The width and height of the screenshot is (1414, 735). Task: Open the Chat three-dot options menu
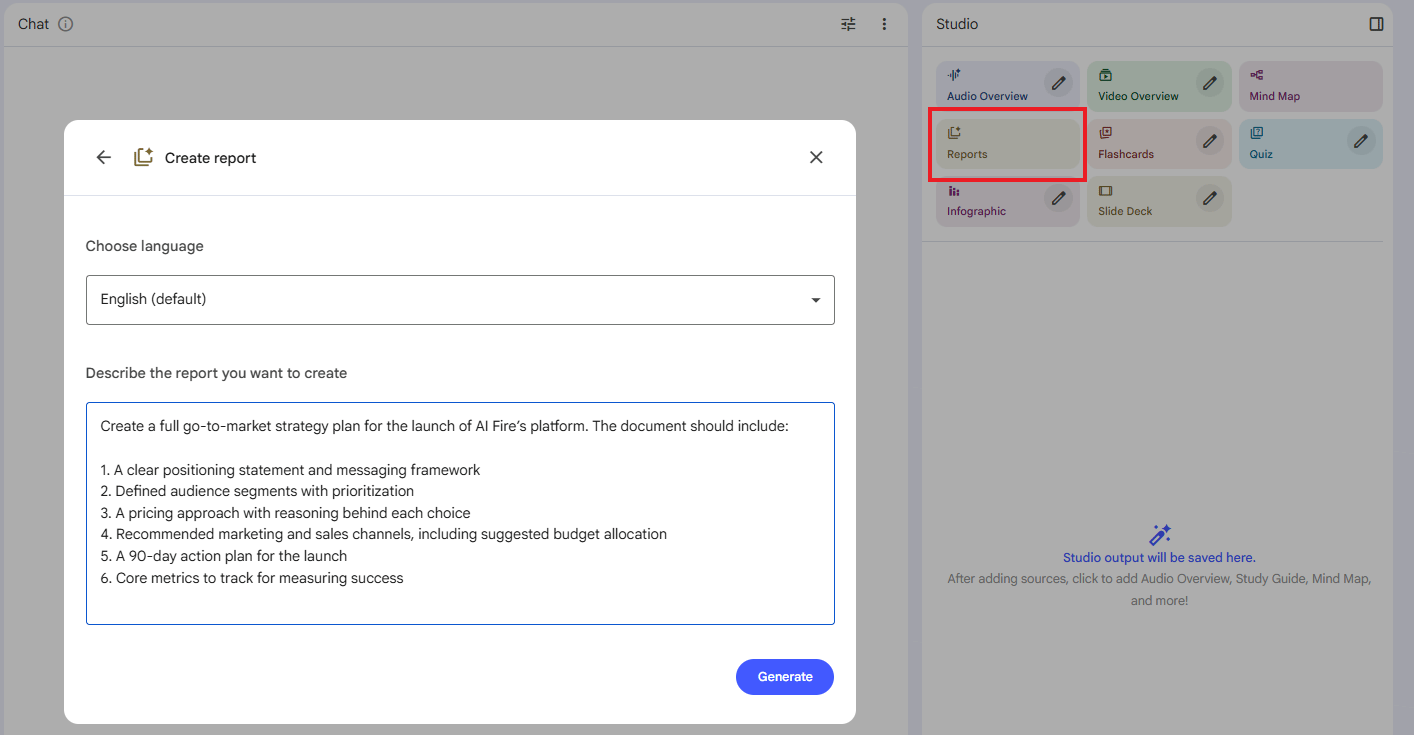884,24
